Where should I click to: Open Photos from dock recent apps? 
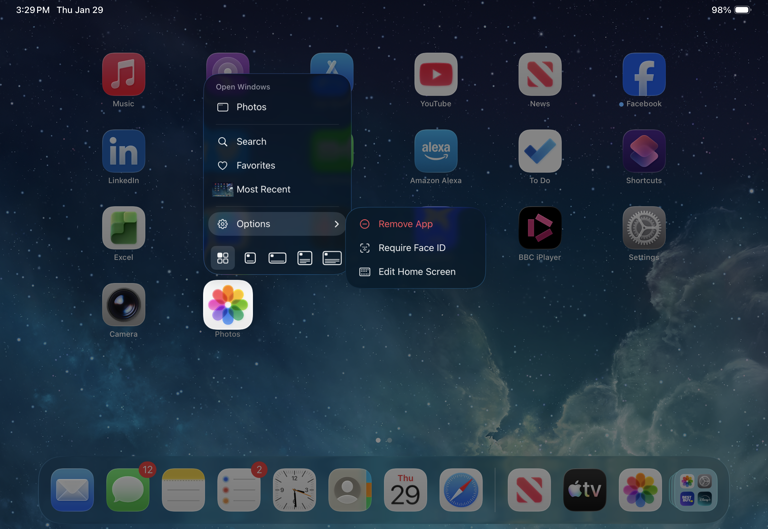pos(640,490)
